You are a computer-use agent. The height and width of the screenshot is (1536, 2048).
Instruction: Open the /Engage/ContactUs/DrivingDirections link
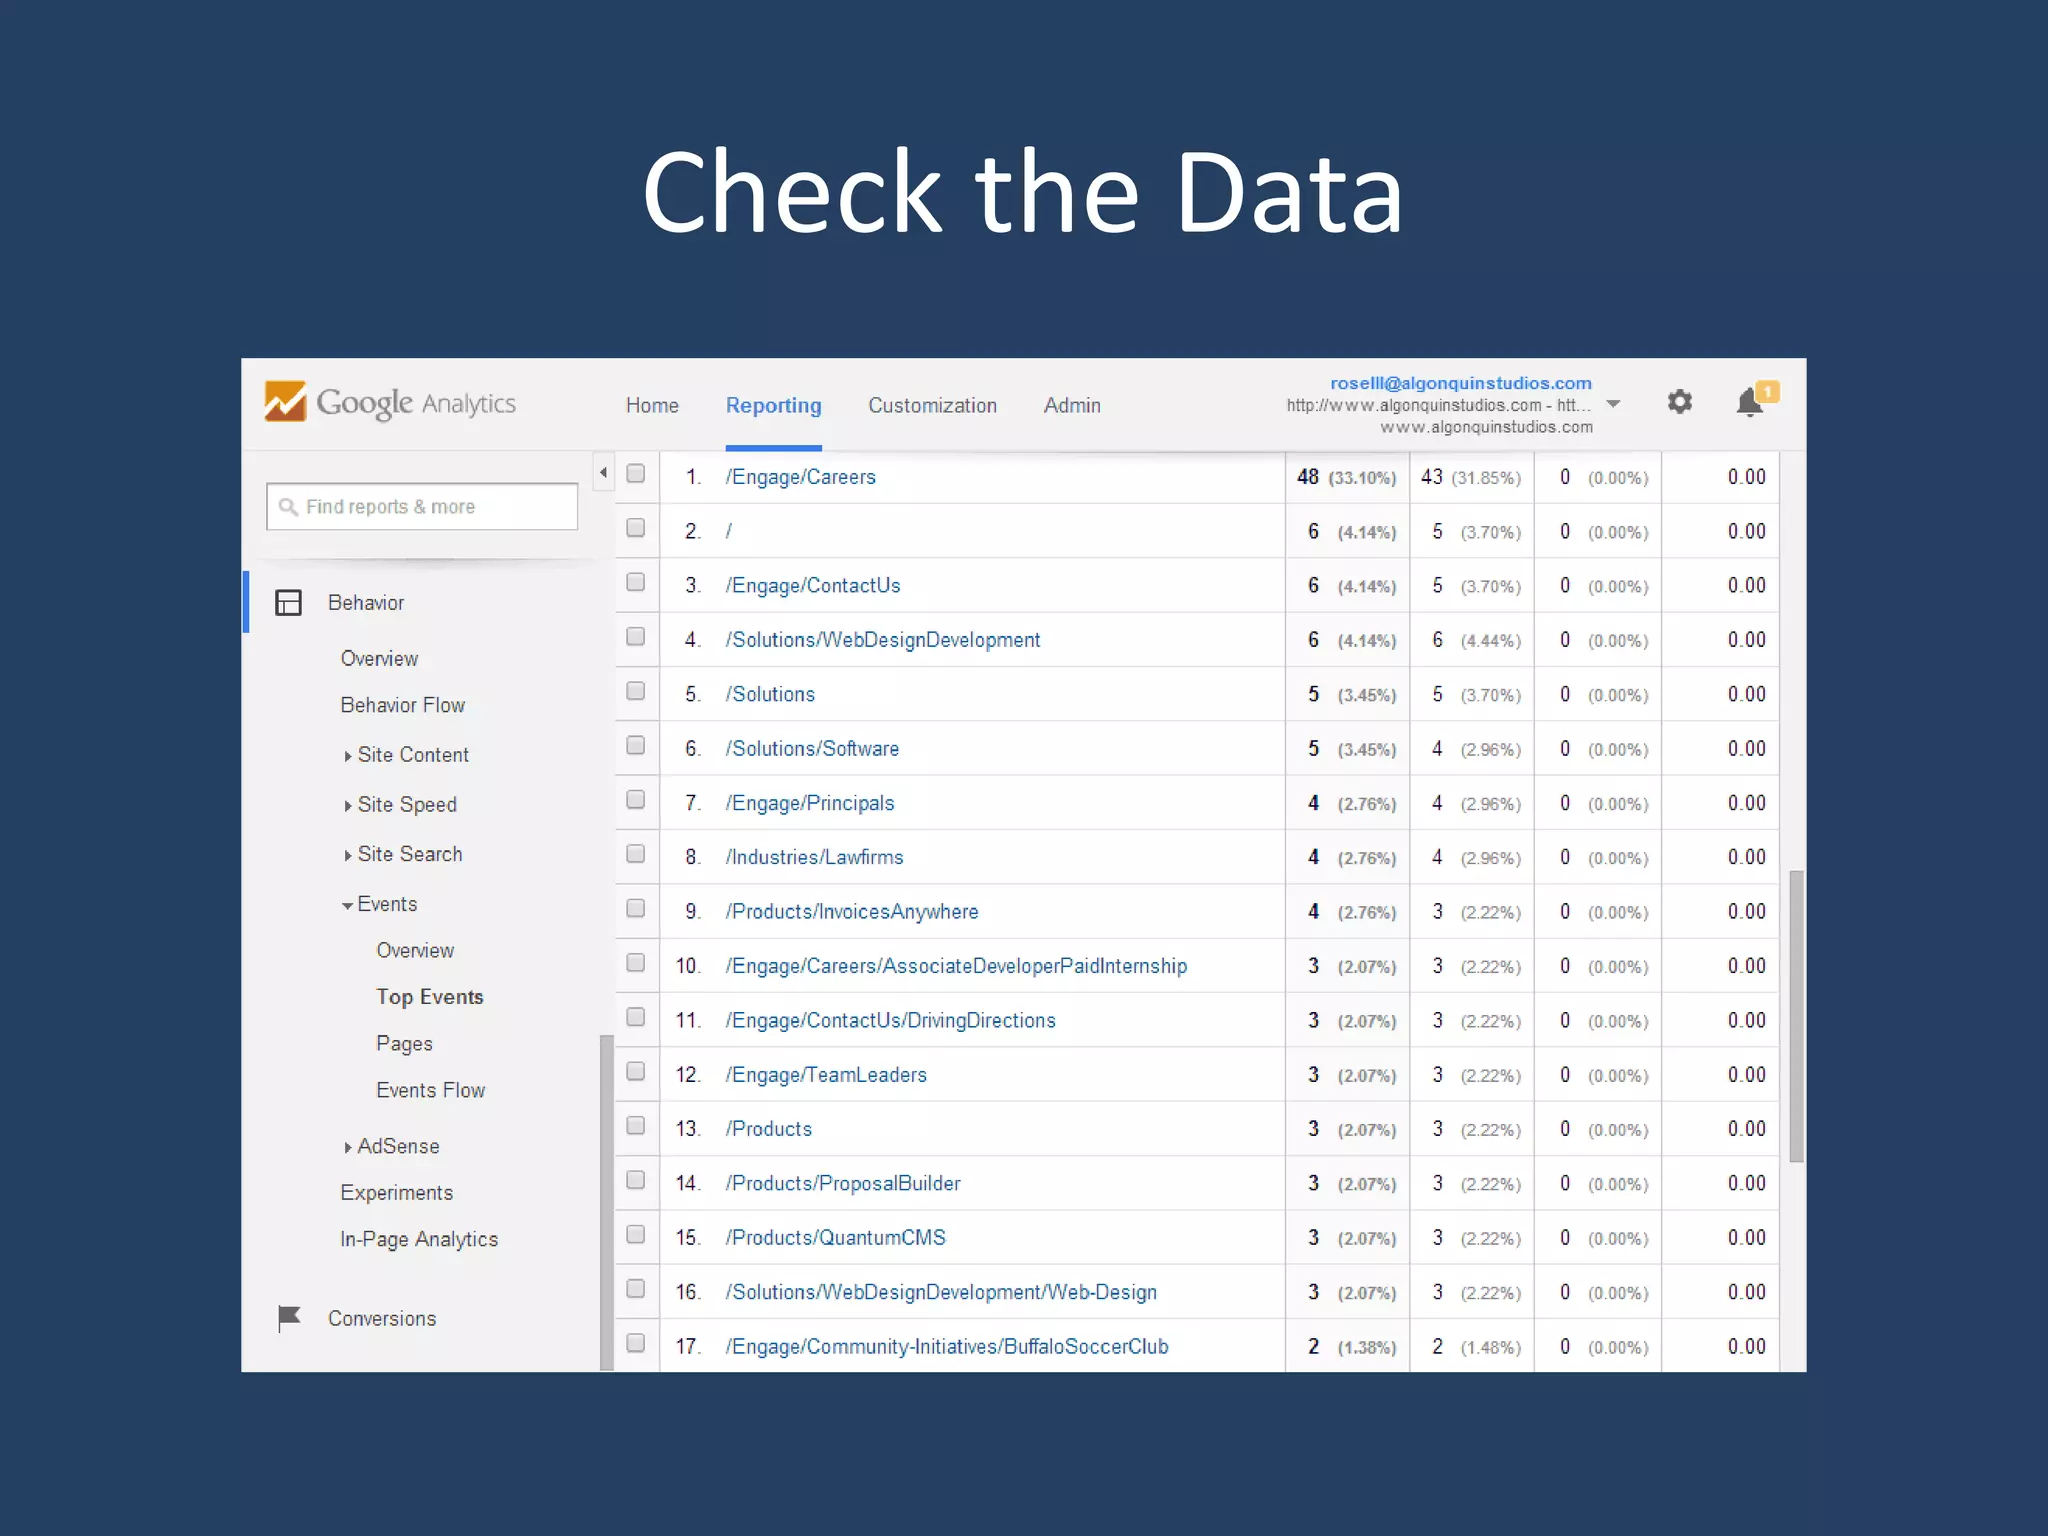[891, 1020]
